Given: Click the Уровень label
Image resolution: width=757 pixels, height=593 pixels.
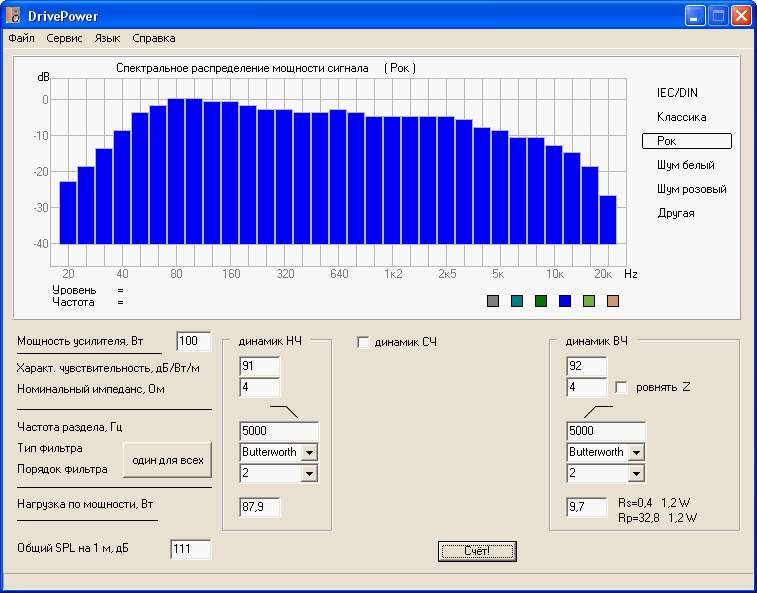Looking at the screenshot, I should (74, 290).
